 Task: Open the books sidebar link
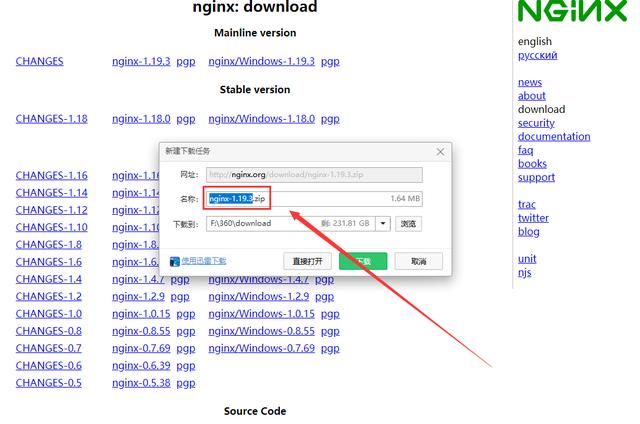pos(532,164)
